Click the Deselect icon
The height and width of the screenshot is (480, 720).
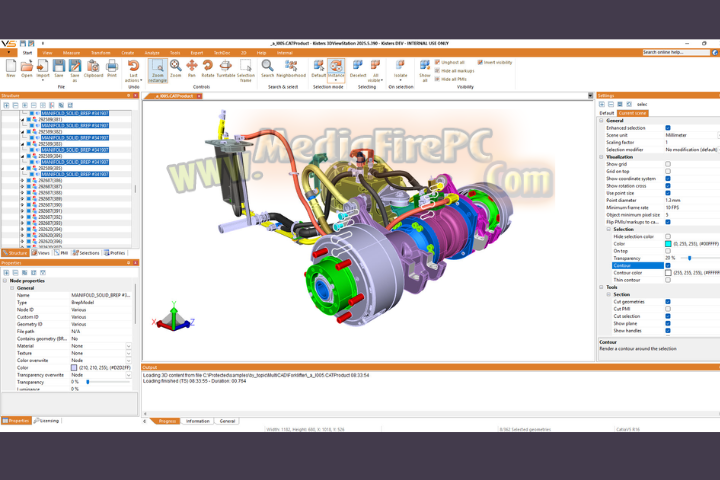coord(358,66)
